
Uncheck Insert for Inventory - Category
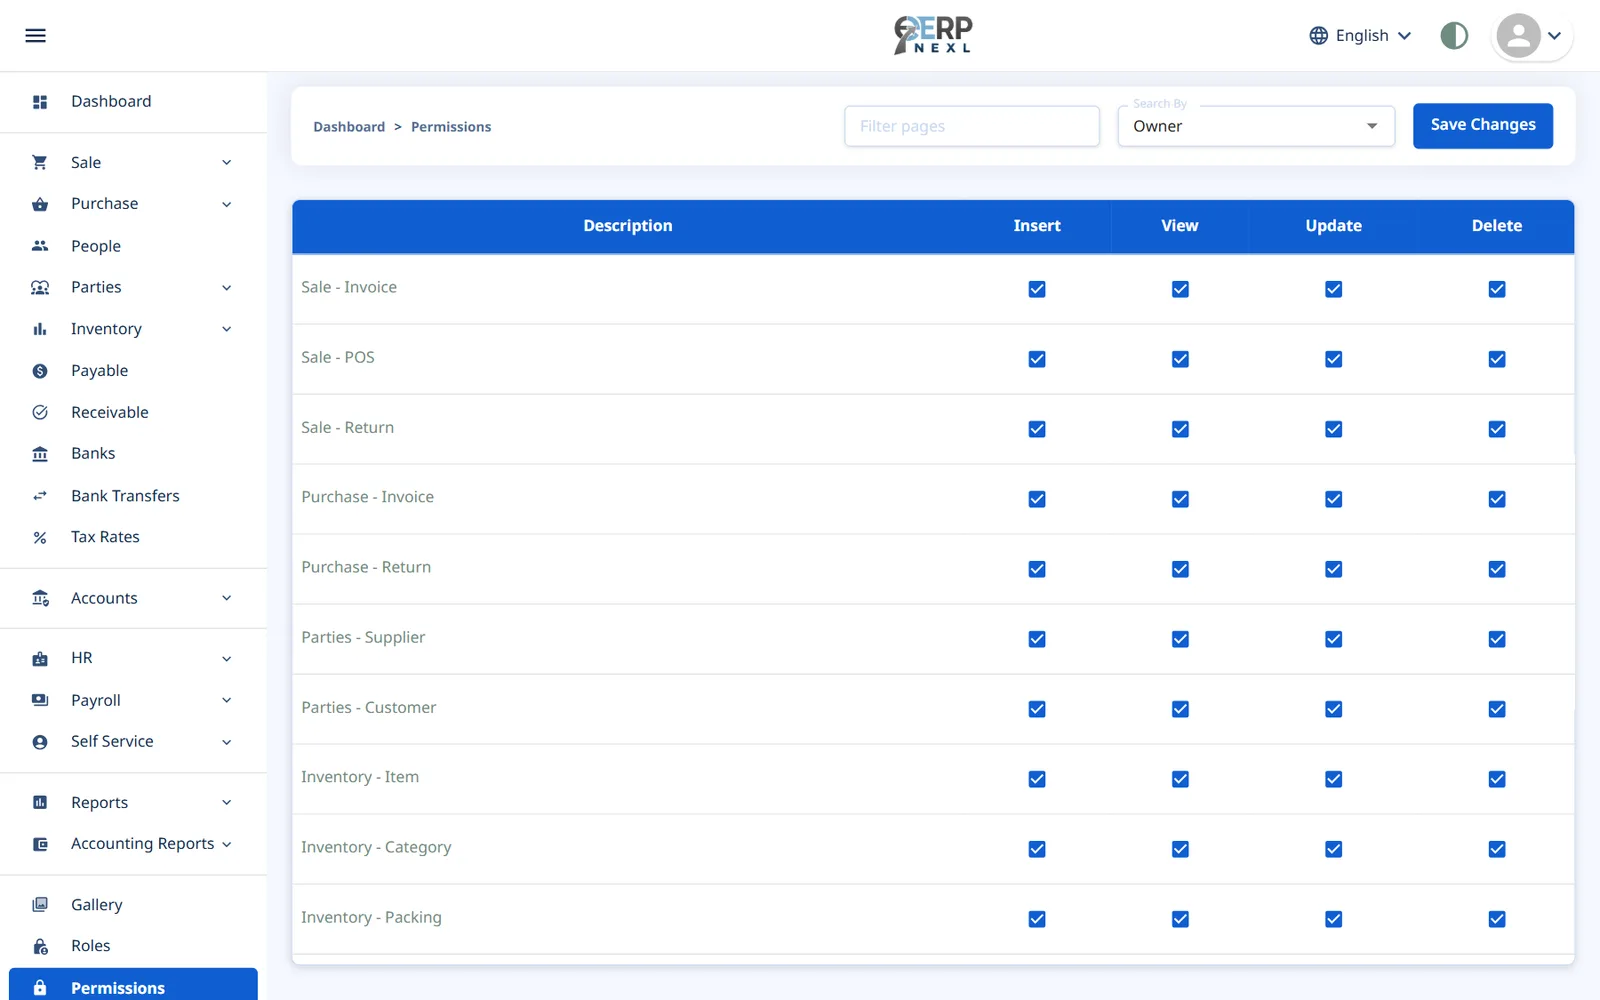coord(1037,849)
